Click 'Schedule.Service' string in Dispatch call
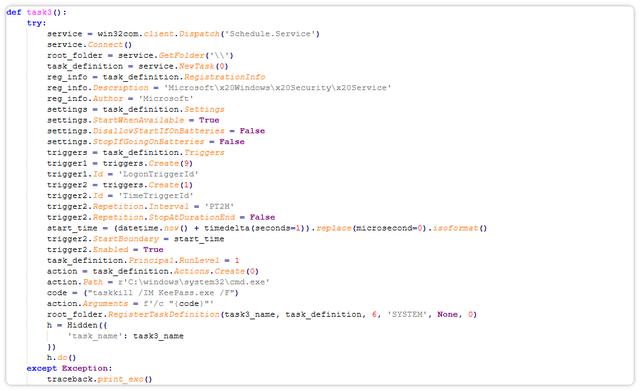The image size is (640, 391). [x=270, y=34]
